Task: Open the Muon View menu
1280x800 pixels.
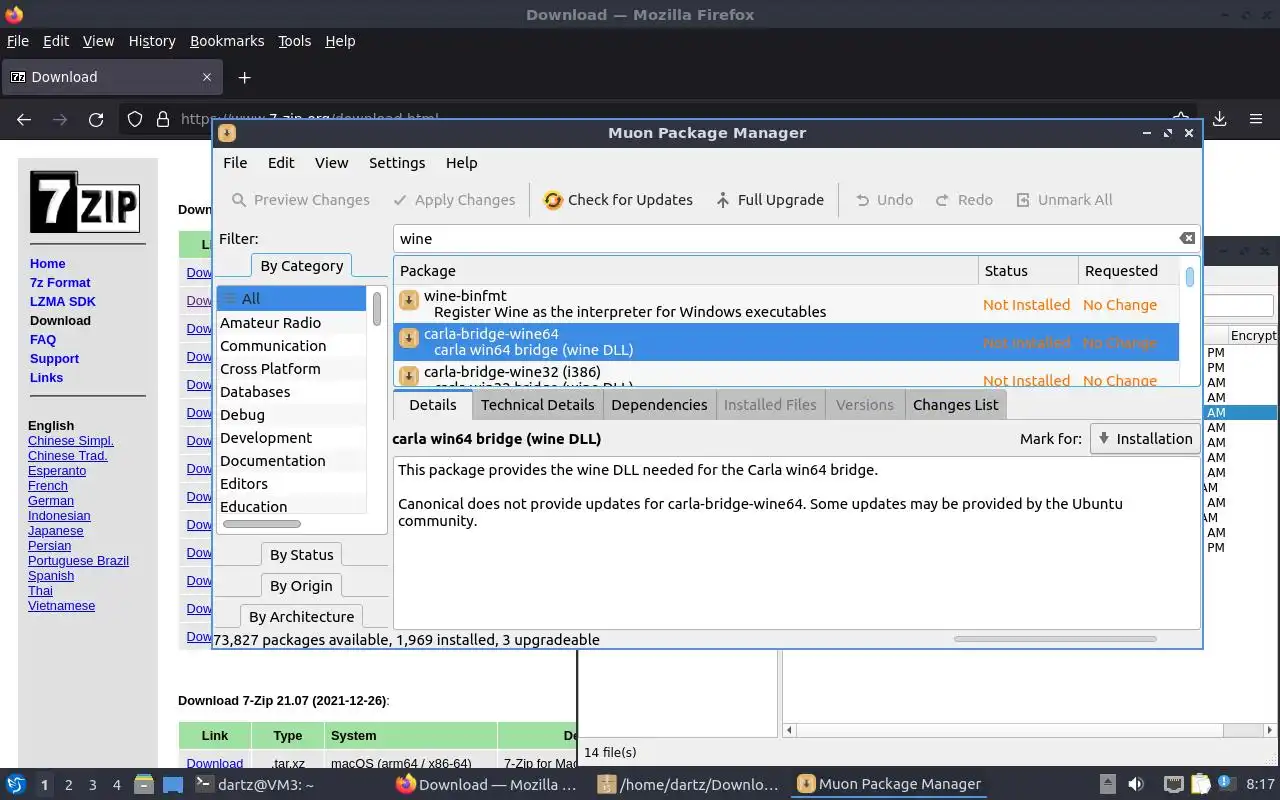Action: [x=332, y=163]
